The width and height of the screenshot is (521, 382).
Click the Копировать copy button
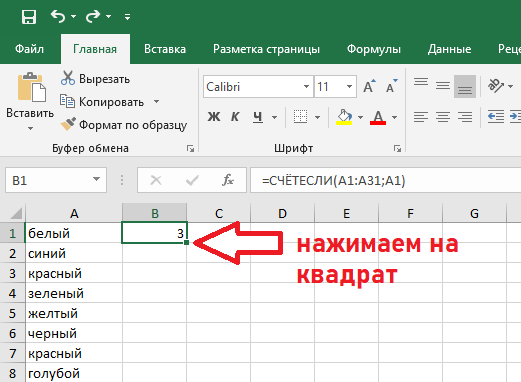(102, 102)
